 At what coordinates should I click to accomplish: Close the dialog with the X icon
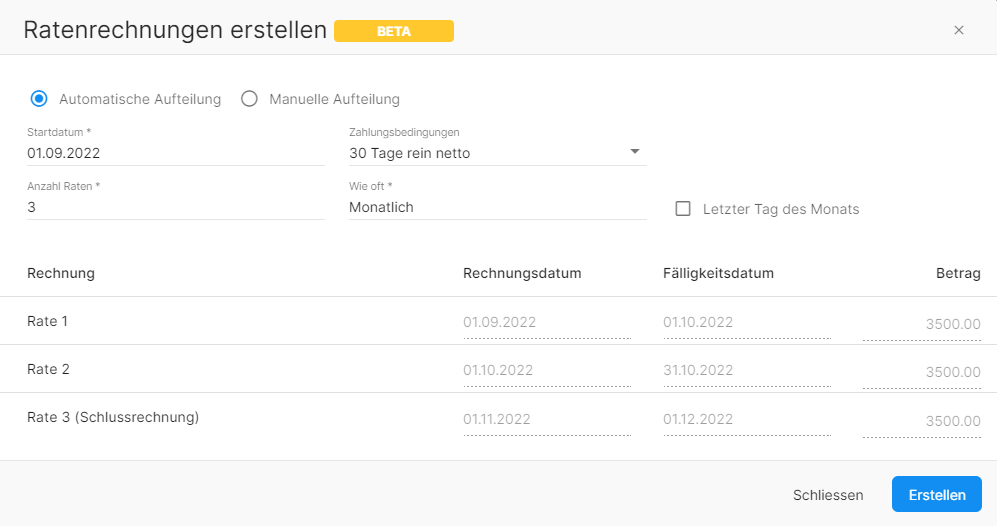[x=959, y=30]
